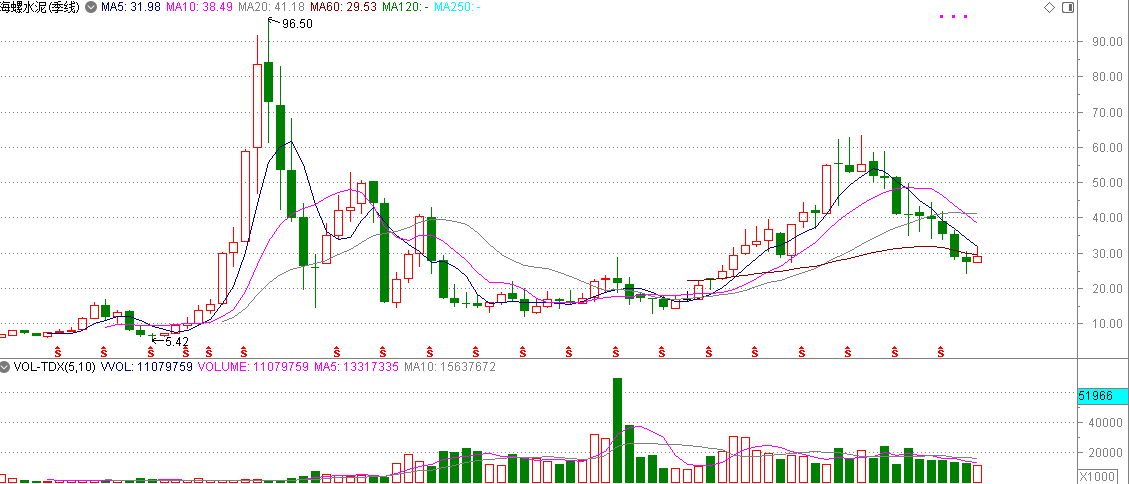Click the volume MA5: 13317335 label
The height and width of the screenshot is (484, 1129).
pos(354,367)
